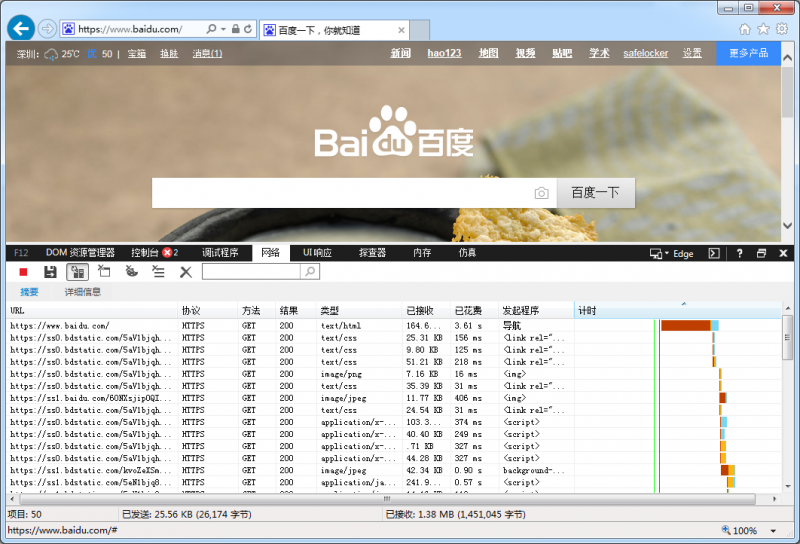The width and height of the screenshot is (800, 544).
Task: Open a new browser tab
Action: [x=419, y=30]
